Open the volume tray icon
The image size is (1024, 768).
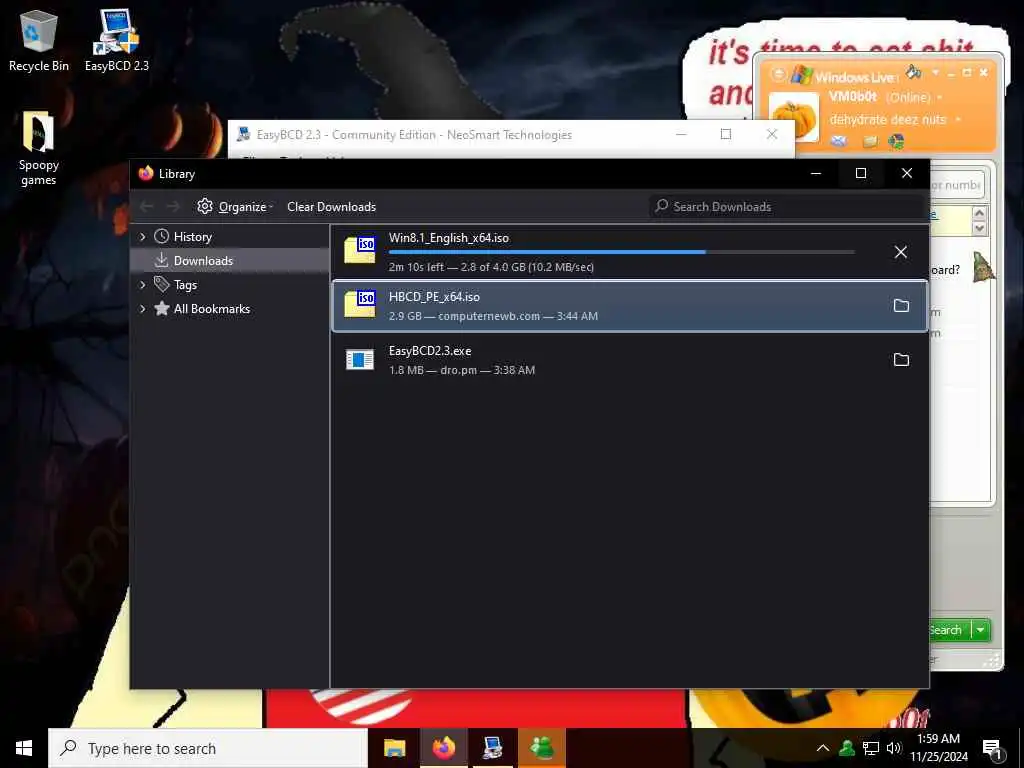[x=894, y=748]
